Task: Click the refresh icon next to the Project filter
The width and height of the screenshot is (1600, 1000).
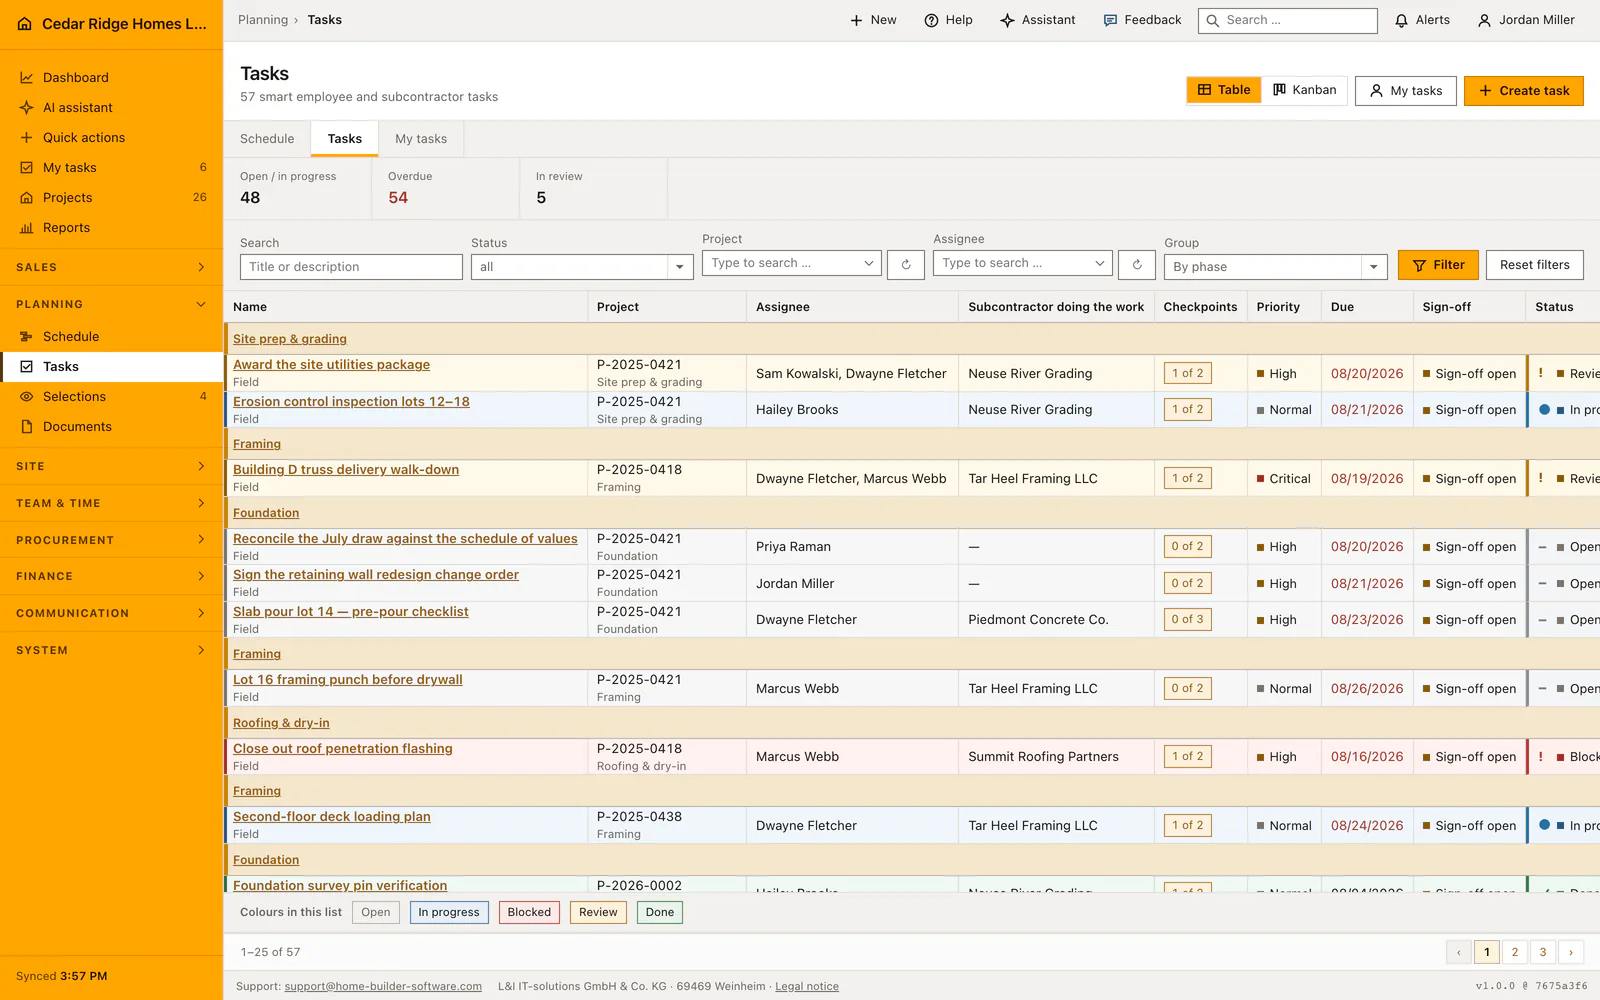Action: tap(906, 265)
